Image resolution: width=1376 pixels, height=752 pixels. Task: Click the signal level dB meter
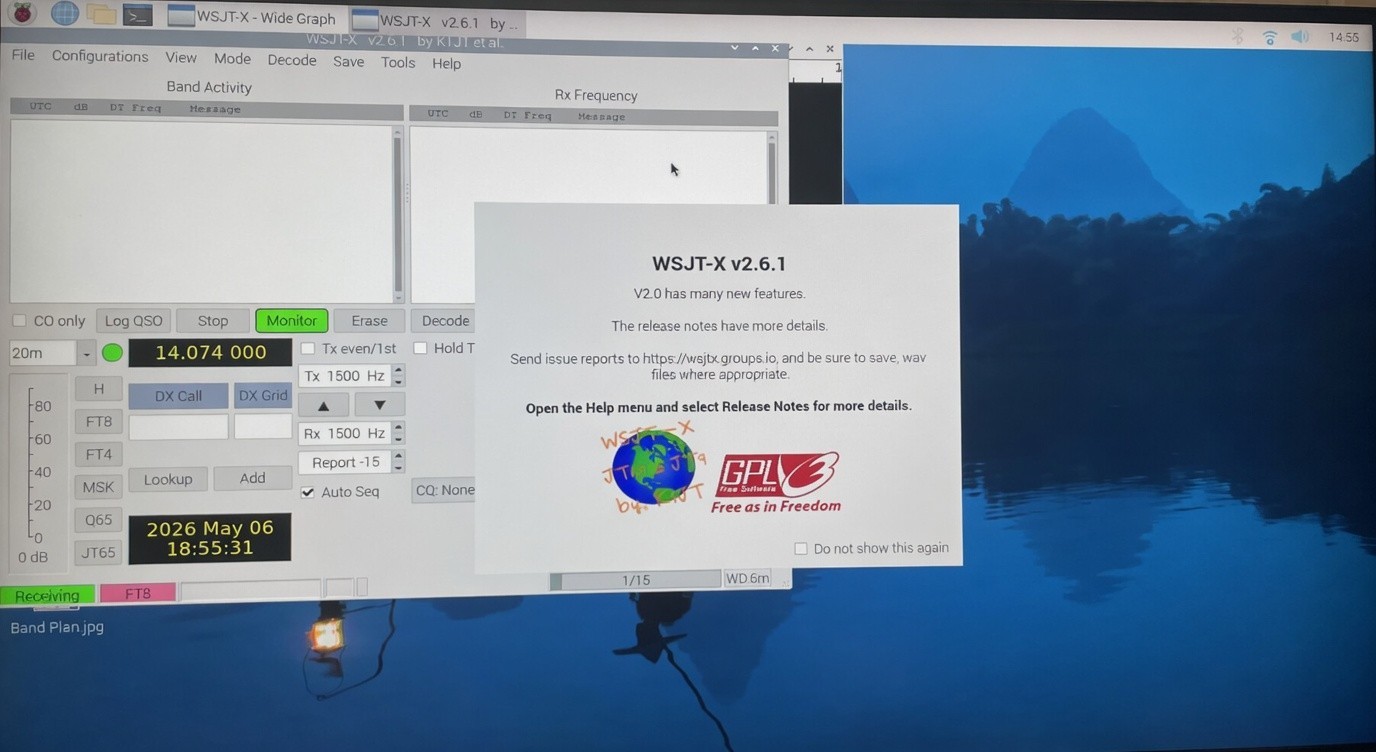tap(38, 473)
